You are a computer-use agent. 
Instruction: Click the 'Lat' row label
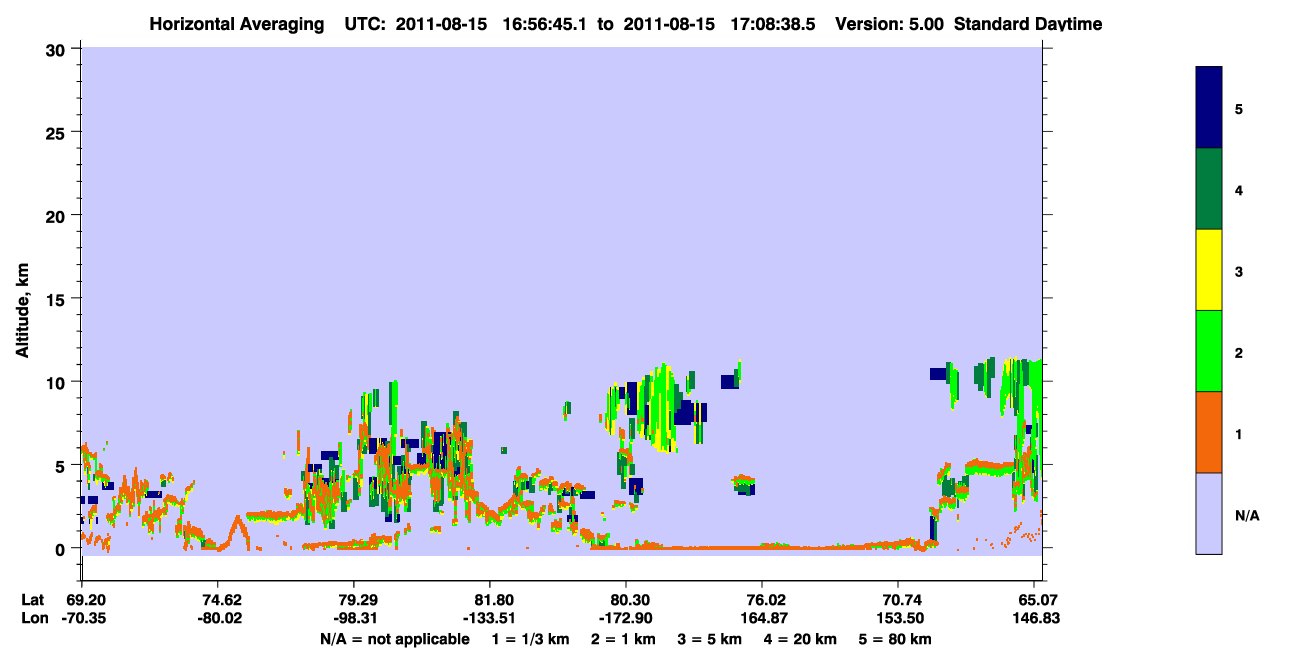click(x=33, y=600)
